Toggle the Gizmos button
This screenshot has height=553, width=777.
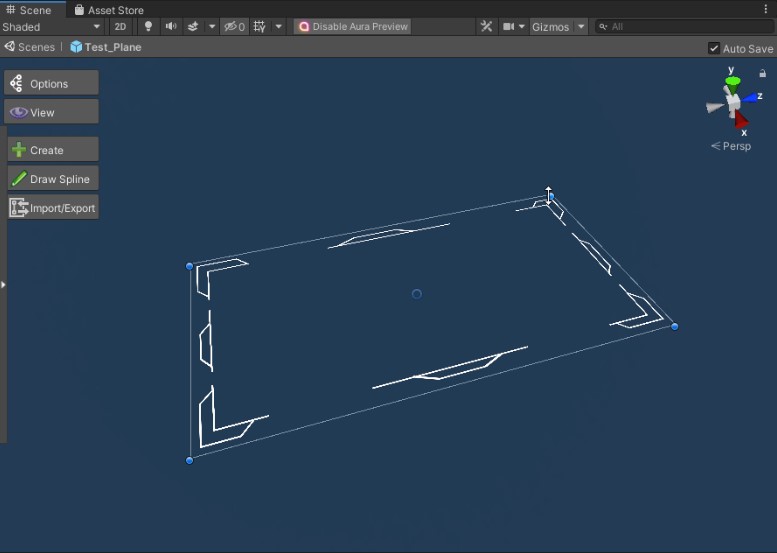(550, 27)
